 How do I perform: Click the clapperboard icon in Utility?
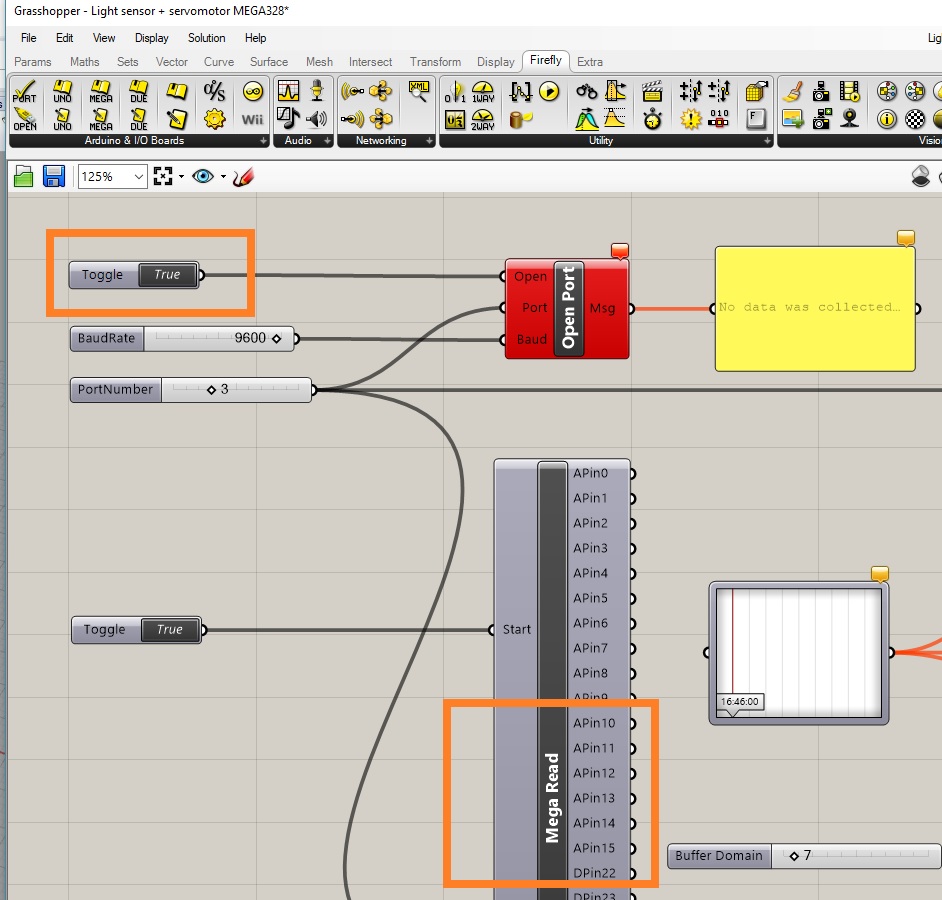pos(652,91)
